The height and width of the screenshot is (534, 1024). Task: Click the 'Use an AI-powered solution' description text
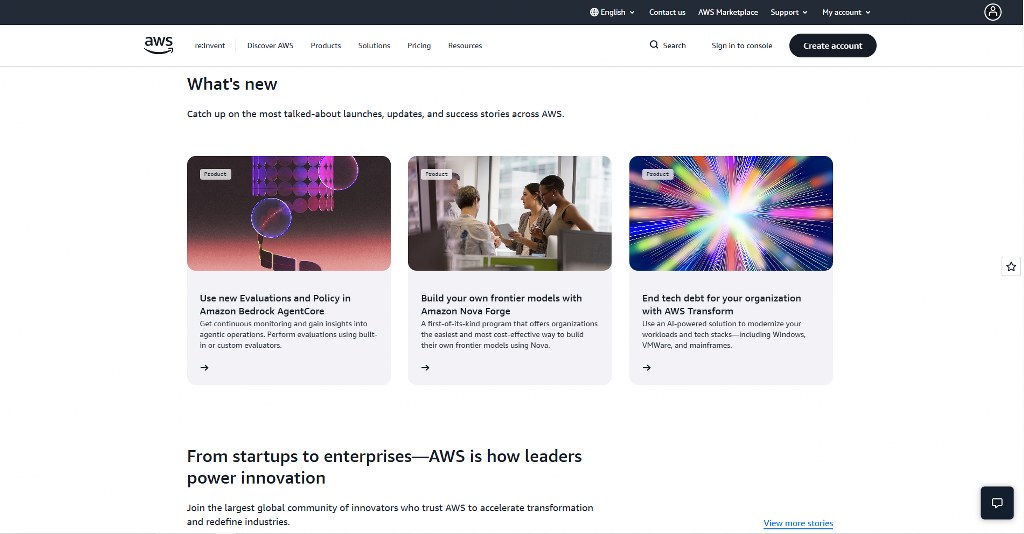pos(724,334)
